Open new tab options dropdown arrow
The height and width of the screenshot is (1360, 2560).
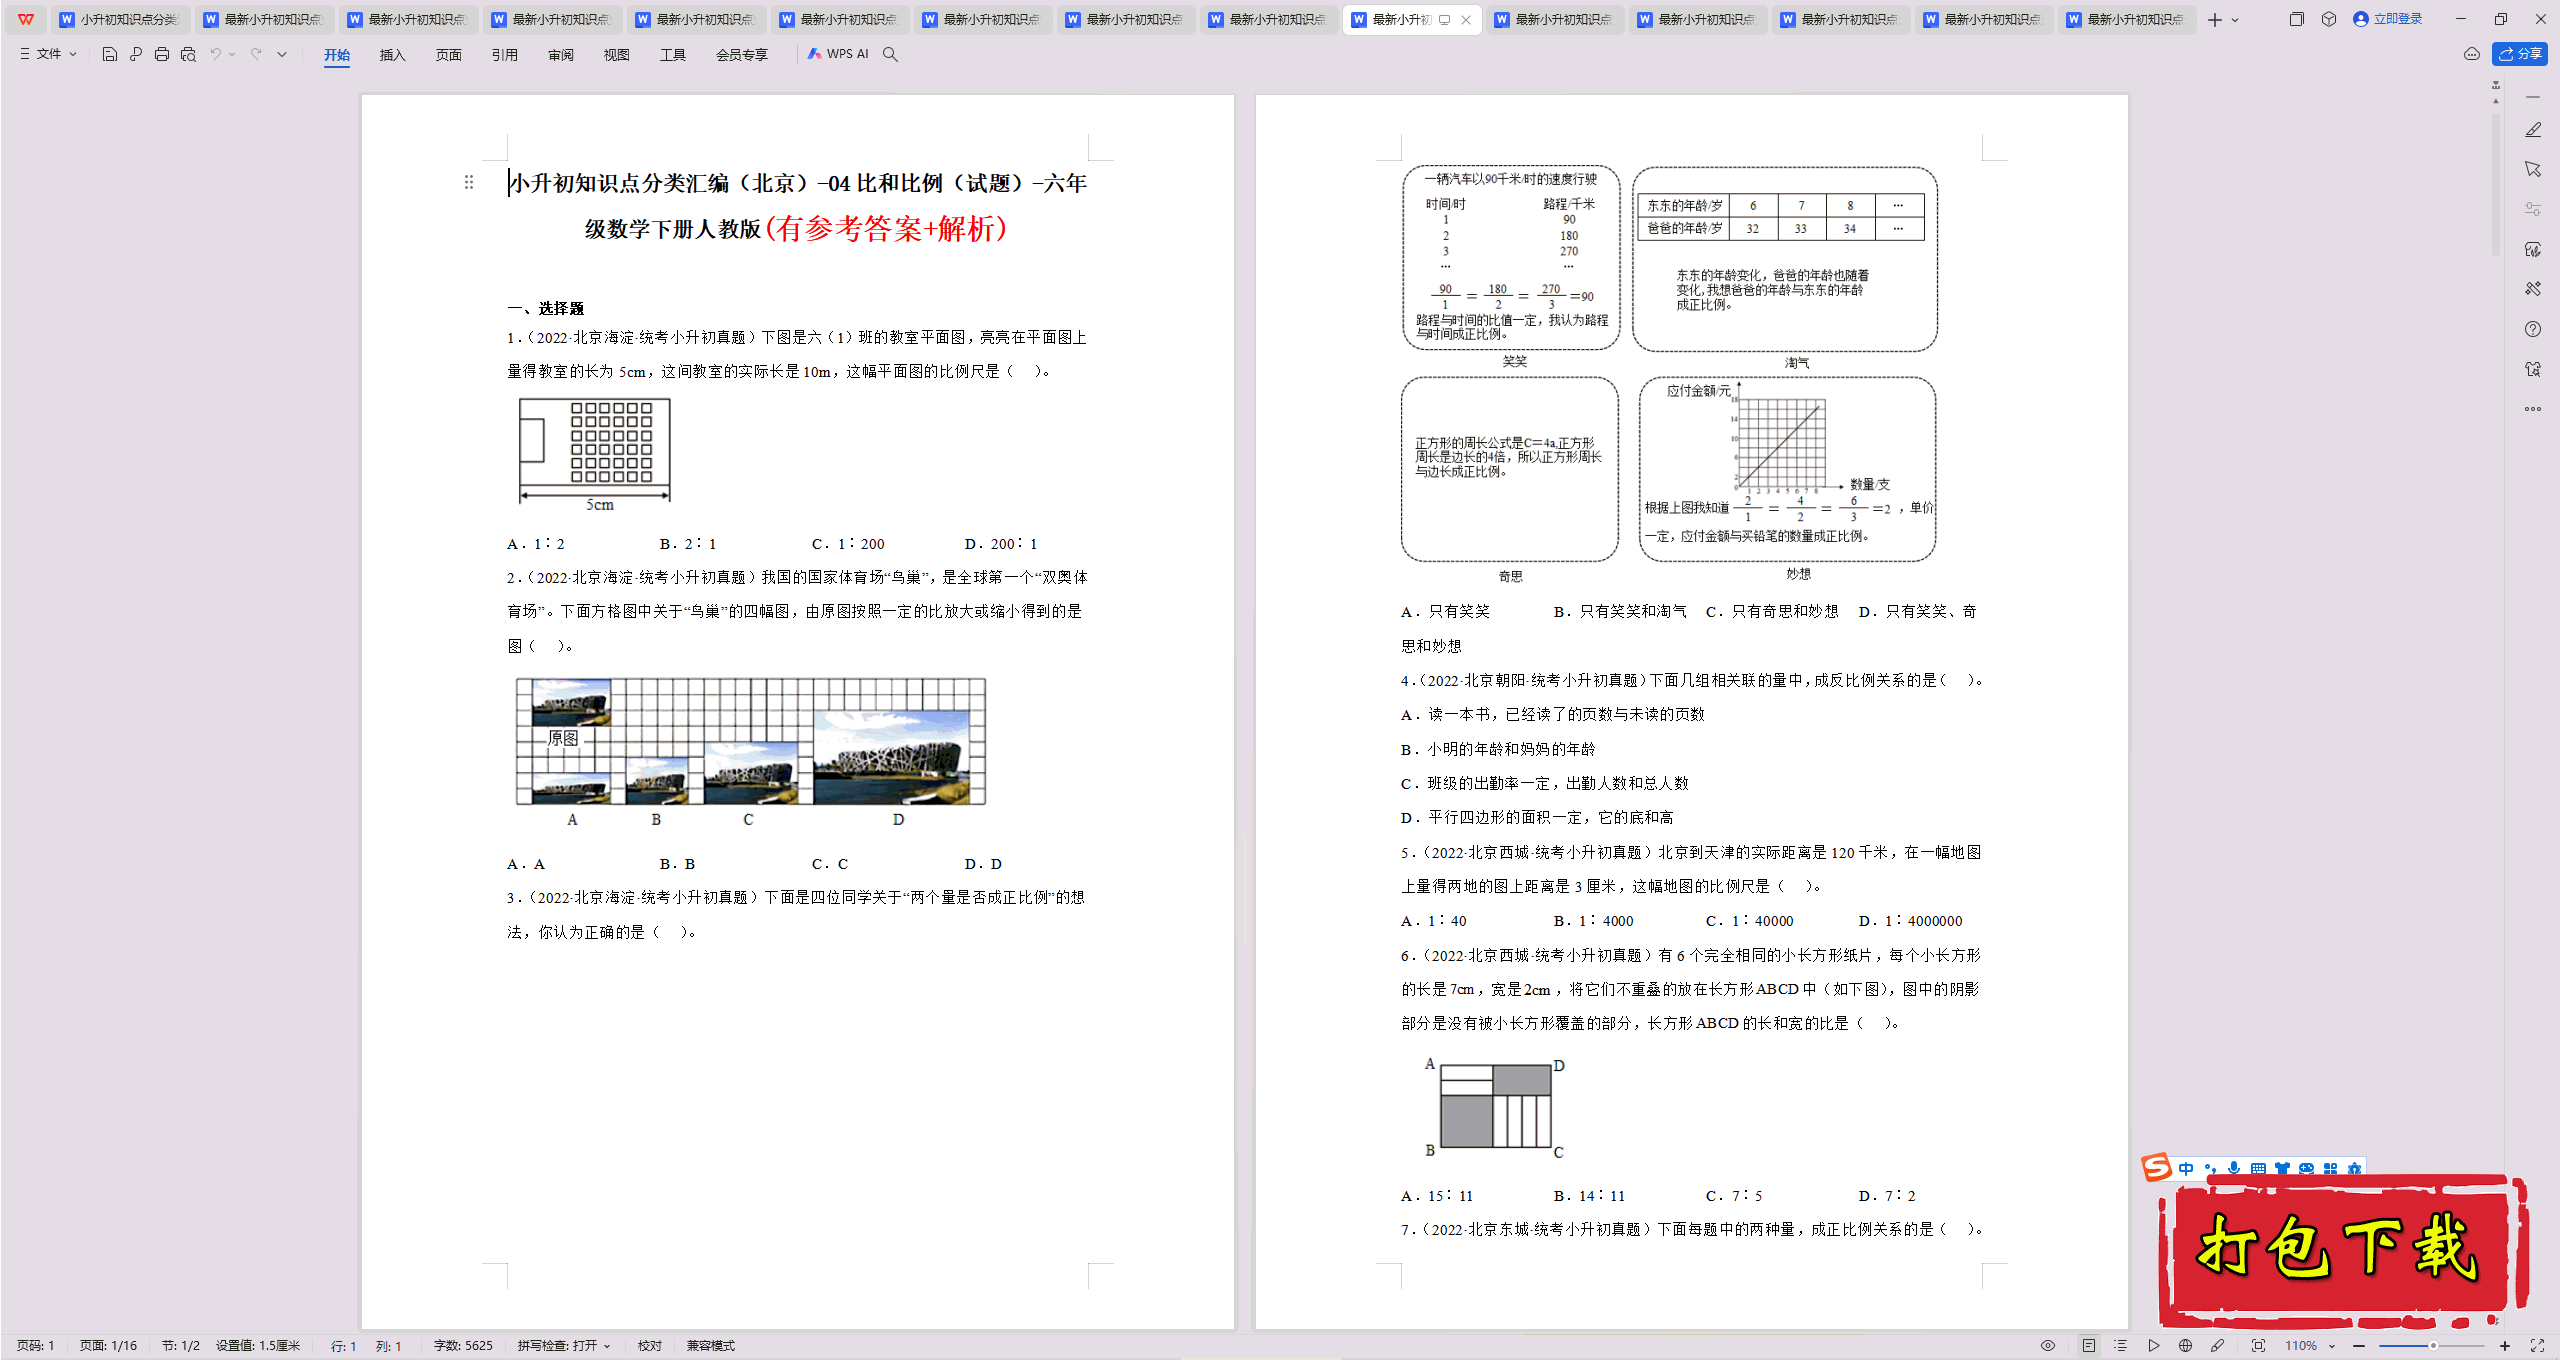tap(2236, 20)
